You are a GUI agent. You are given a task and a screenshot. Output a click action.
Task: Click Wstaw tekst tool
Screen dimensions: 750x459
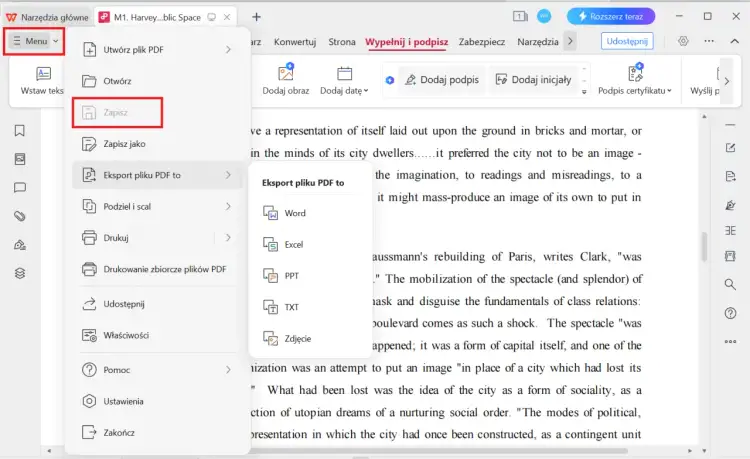point(42,80)
